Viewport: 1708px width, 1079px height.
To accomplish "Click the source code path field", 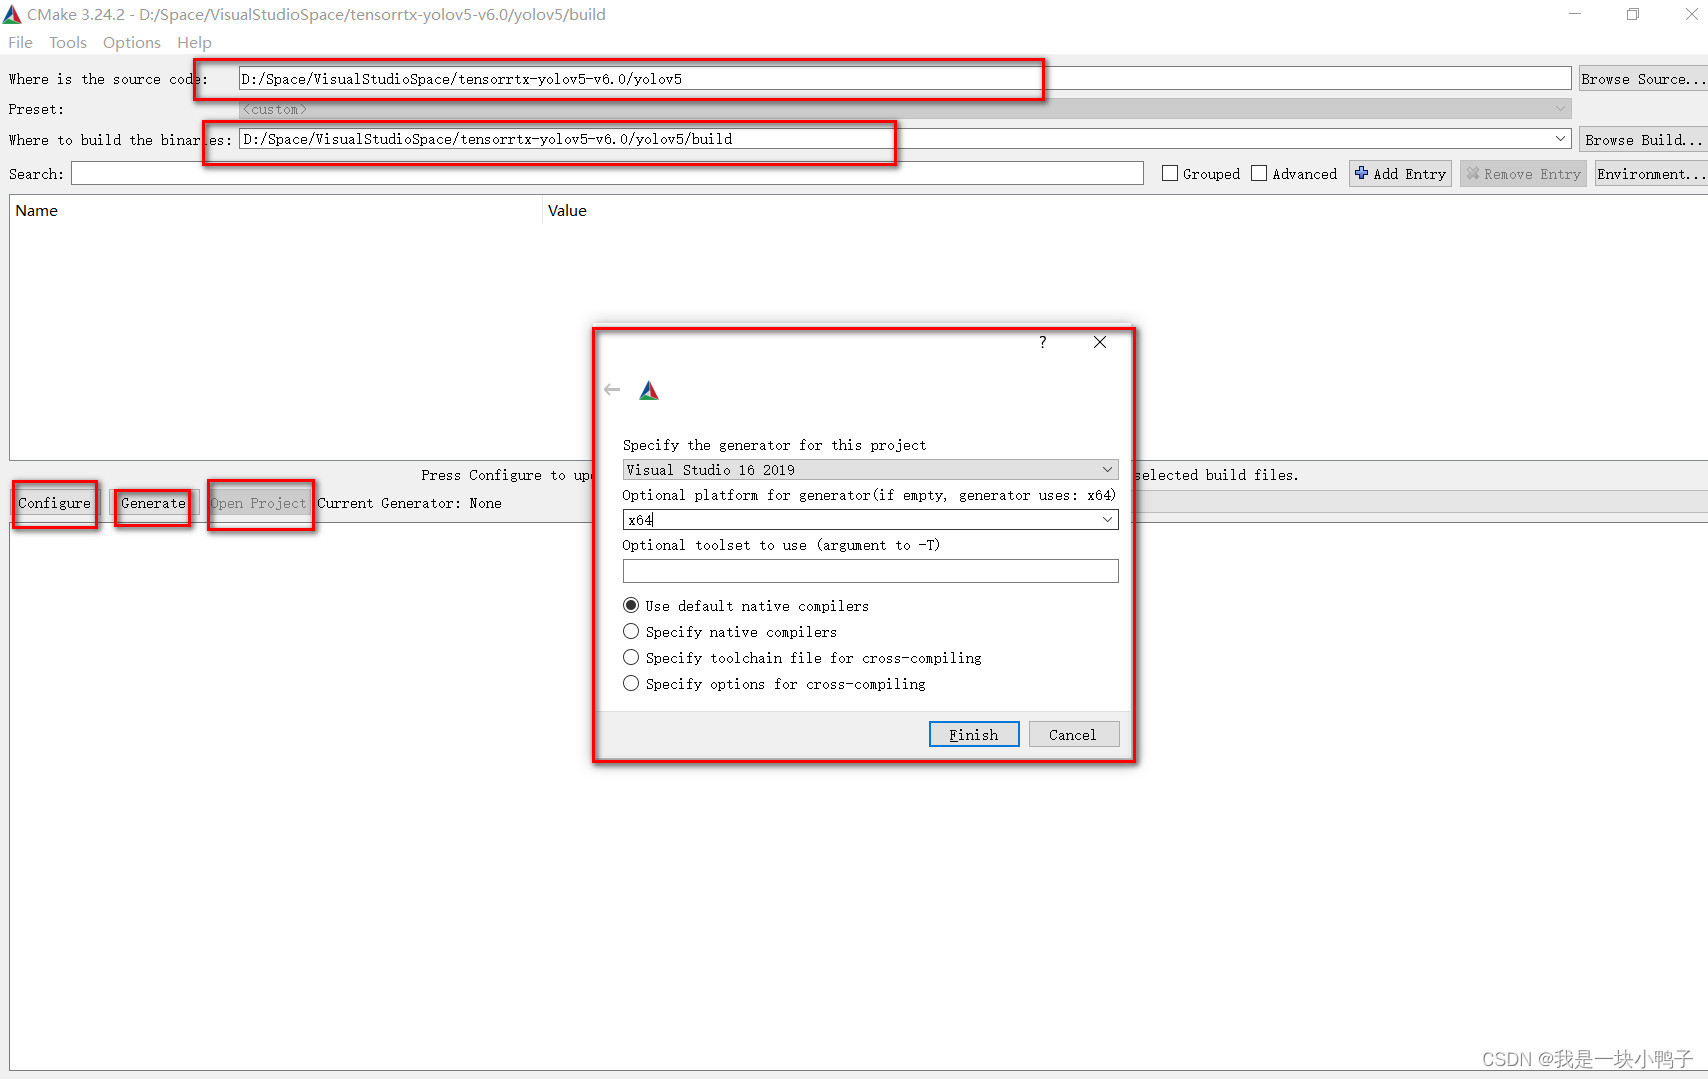I will click(905, 79).
